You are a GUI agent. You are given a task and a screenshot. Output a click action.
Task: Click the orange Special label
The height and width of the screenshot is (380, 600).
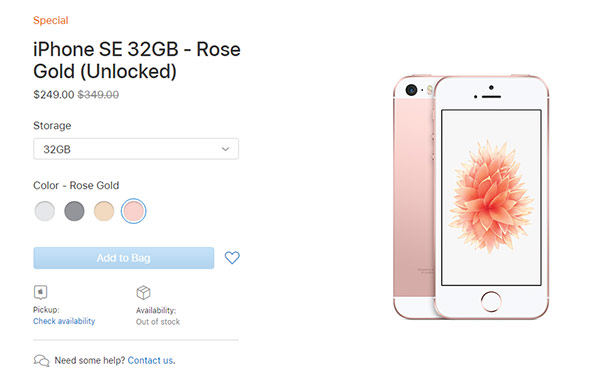click(51, 20)
